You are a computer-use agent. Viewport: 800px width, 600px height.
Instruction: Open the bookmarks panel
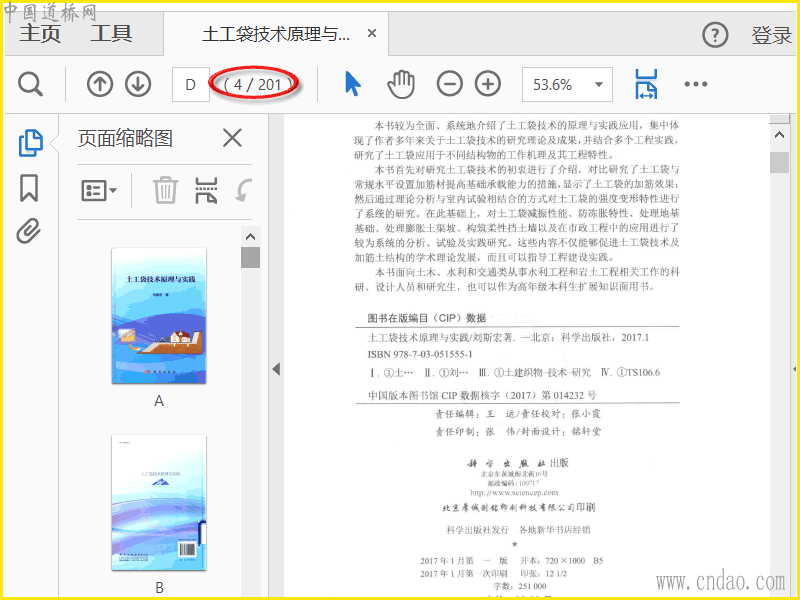coord(29,188)
